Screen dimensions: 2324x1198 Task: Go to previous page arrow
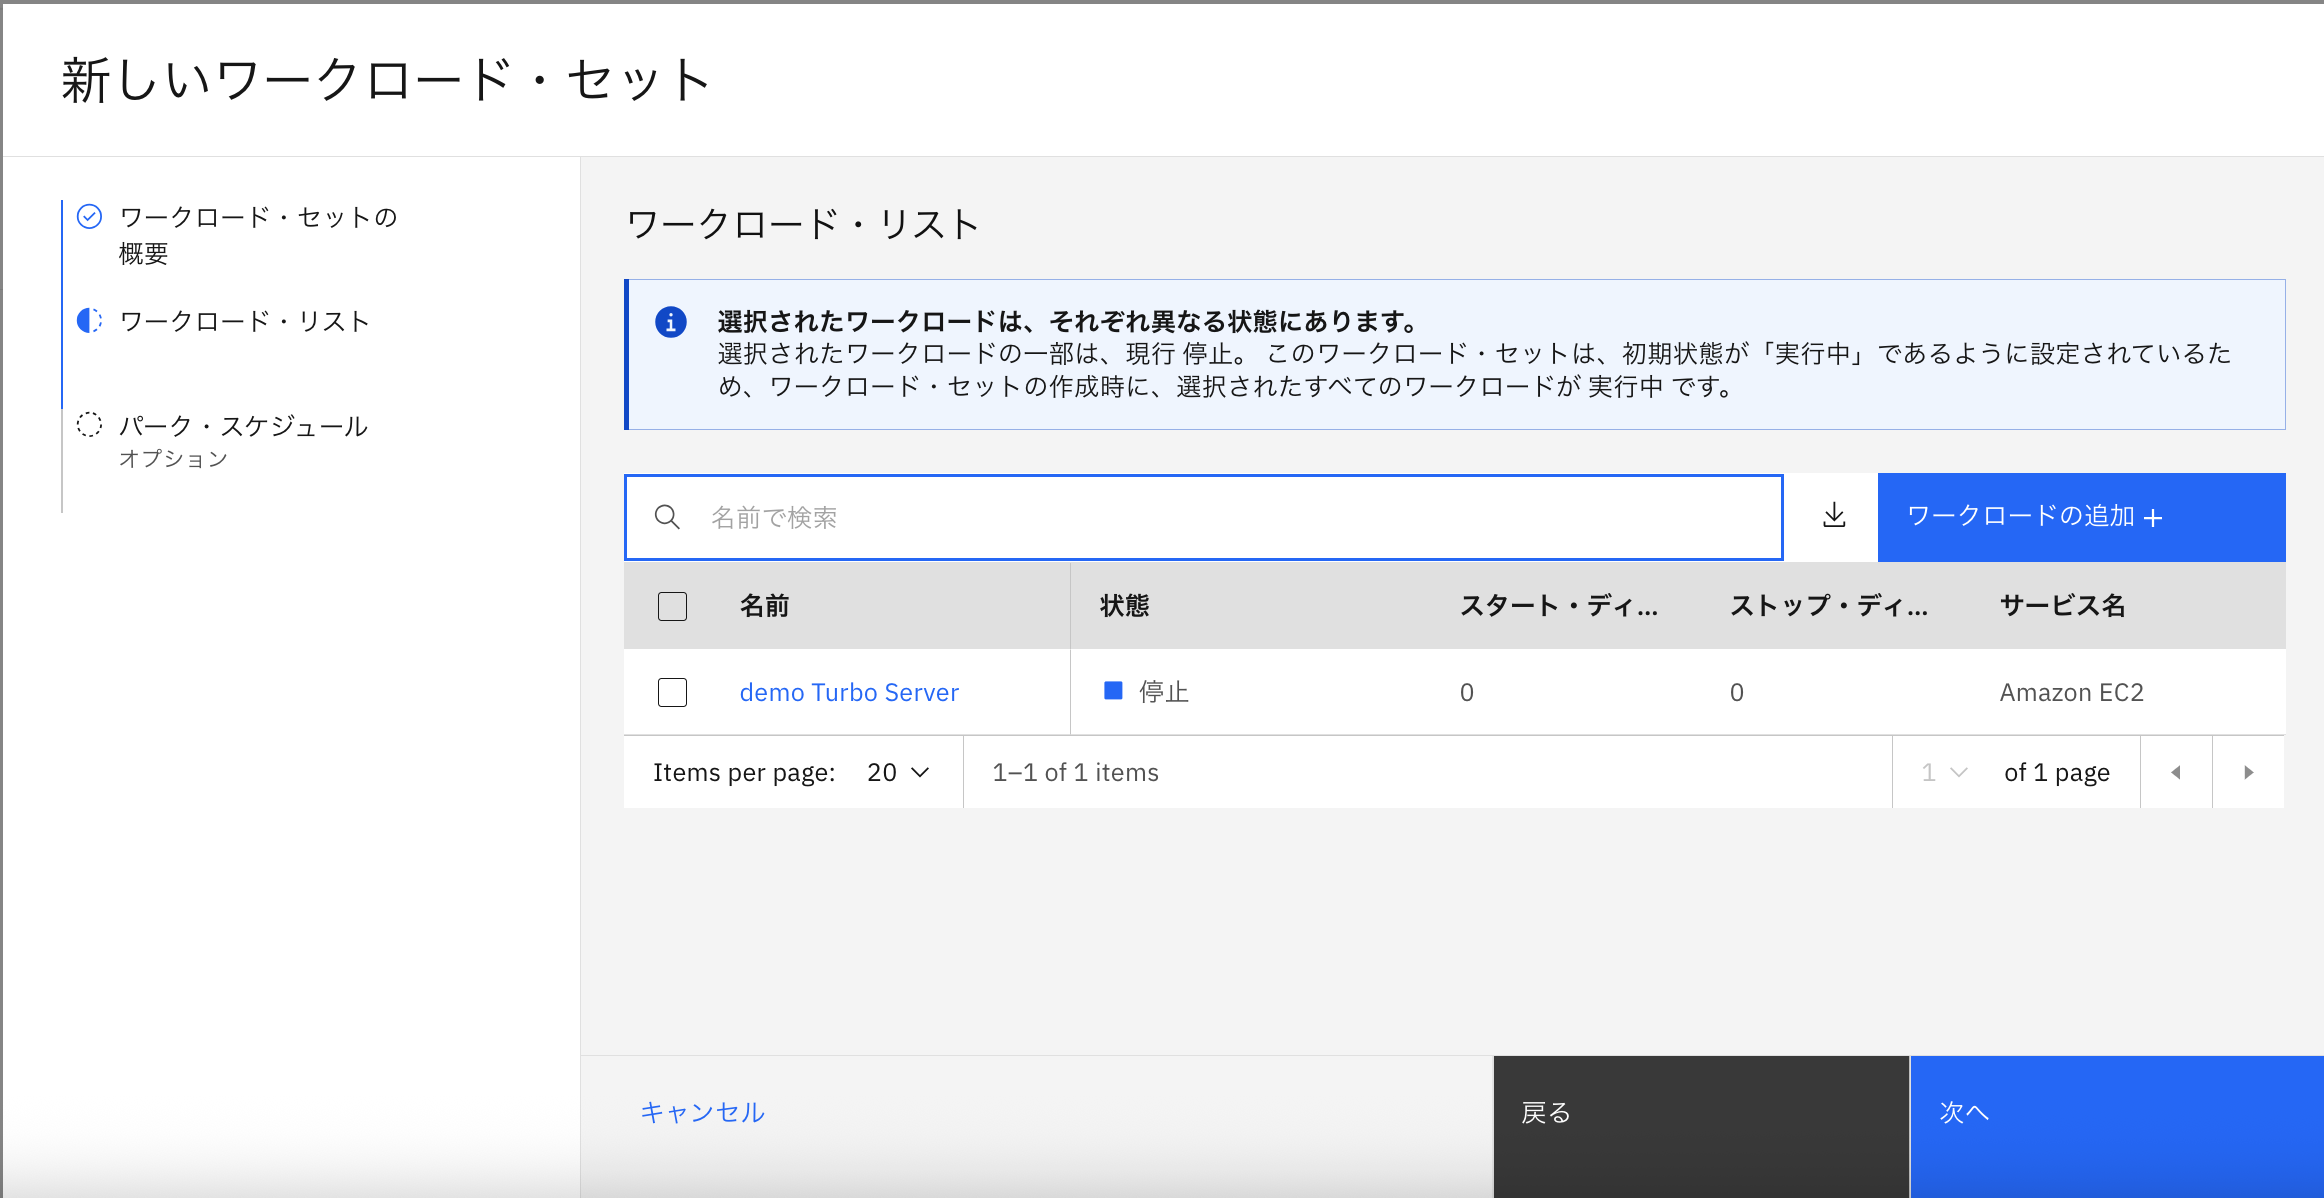[2176, 772]
